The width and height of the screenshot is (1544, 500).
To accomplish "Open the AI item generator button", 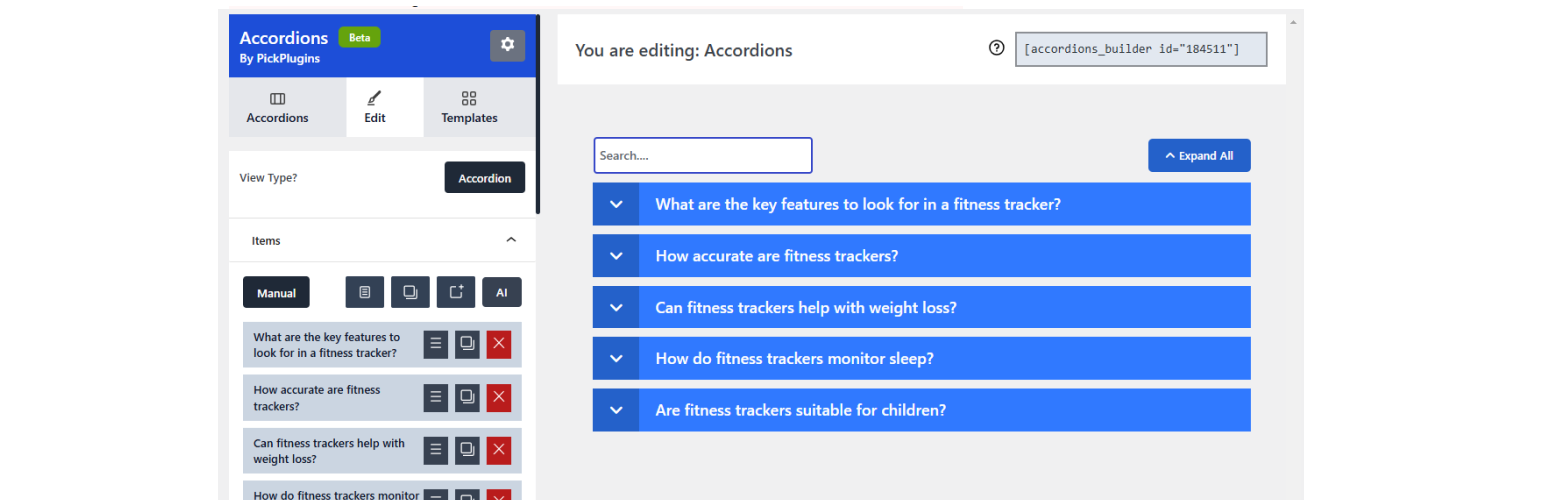I will click(x=502, y=292).
